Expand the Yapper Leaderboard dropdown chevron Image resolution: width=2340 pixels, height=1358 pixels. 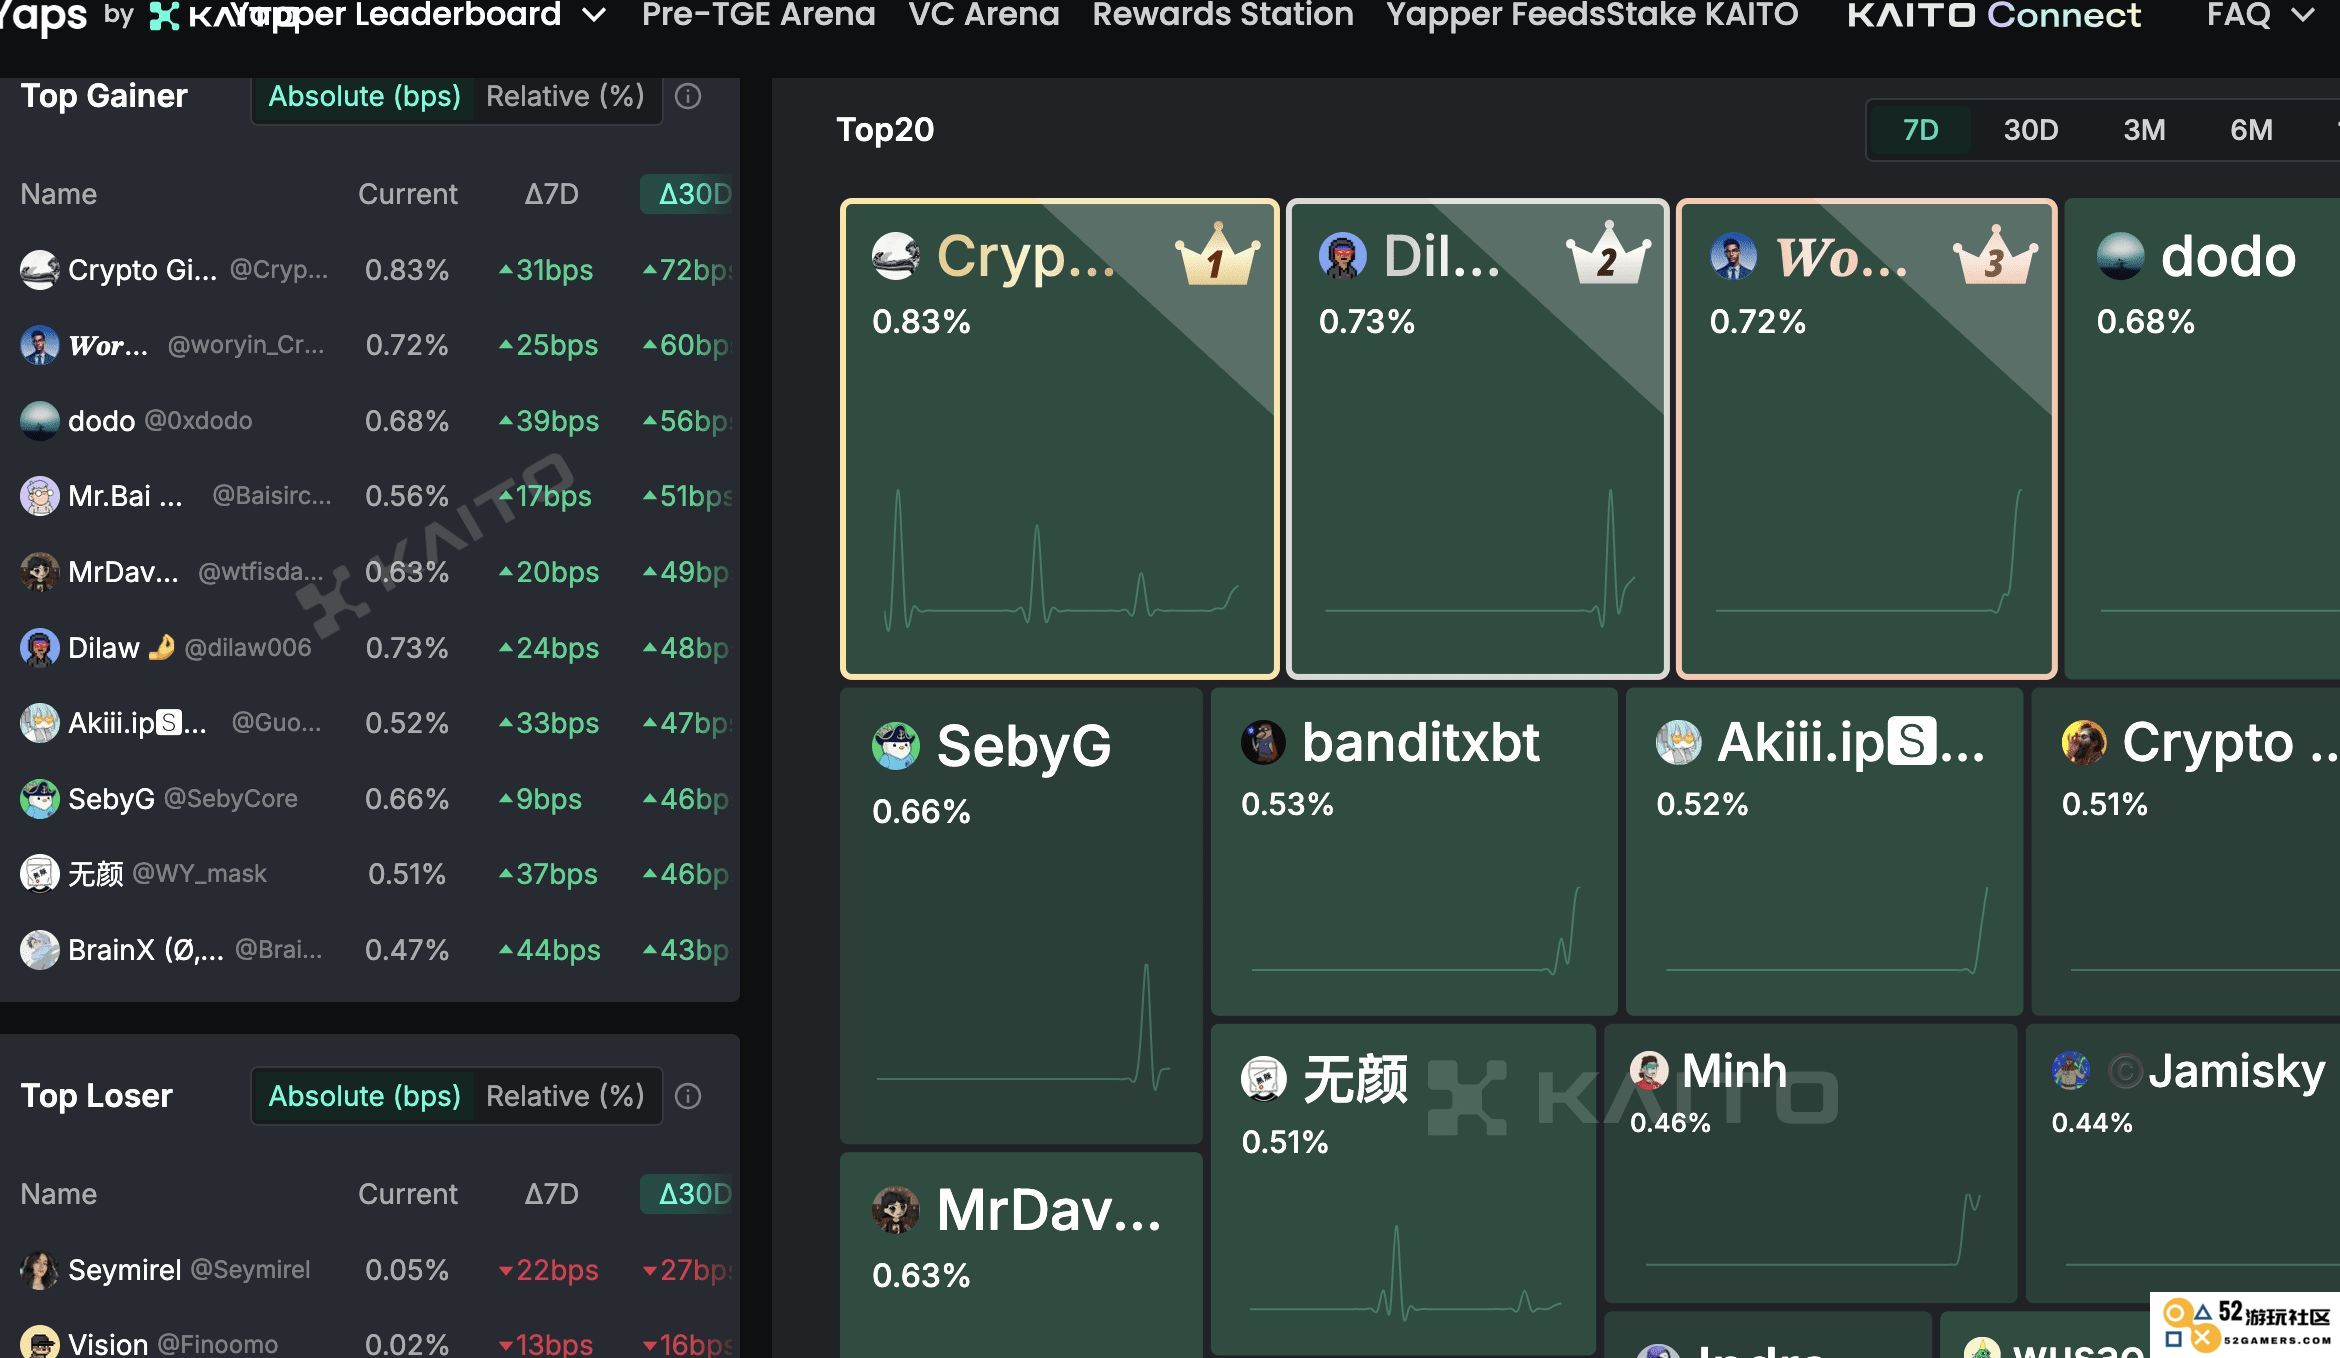[594, 15]
